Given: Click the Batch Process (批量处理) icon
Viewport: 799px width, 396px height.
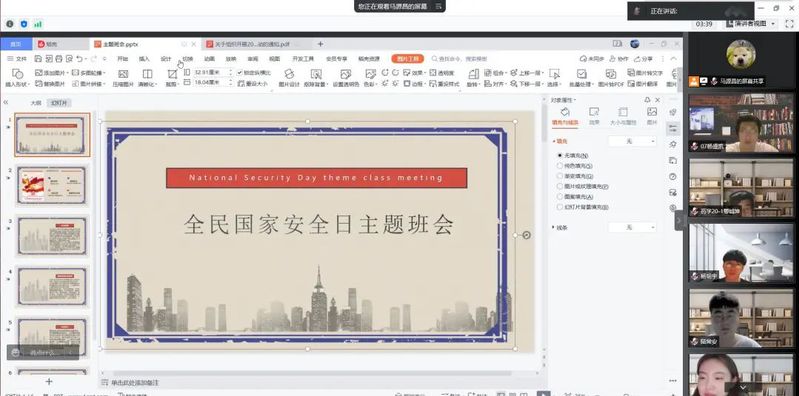Looking at the screenshot, I should [581, 74].
